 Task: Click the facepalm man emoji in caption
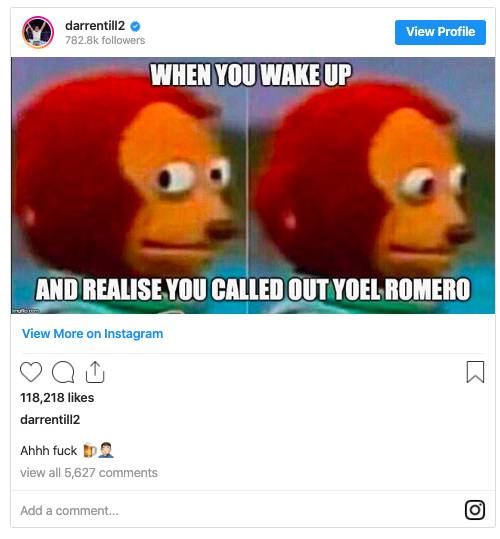[x=106, y=450]
